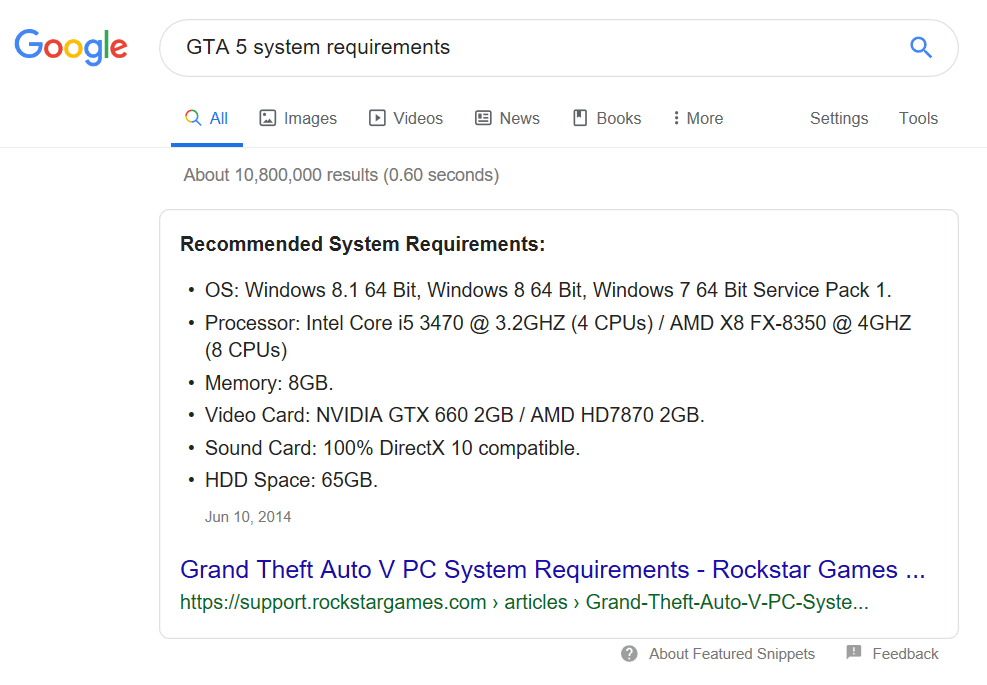The width and height of the screenshot is (987, 685).
Task: Click the 'About 10,800,000 results' text
Action: tap(341, 175)
